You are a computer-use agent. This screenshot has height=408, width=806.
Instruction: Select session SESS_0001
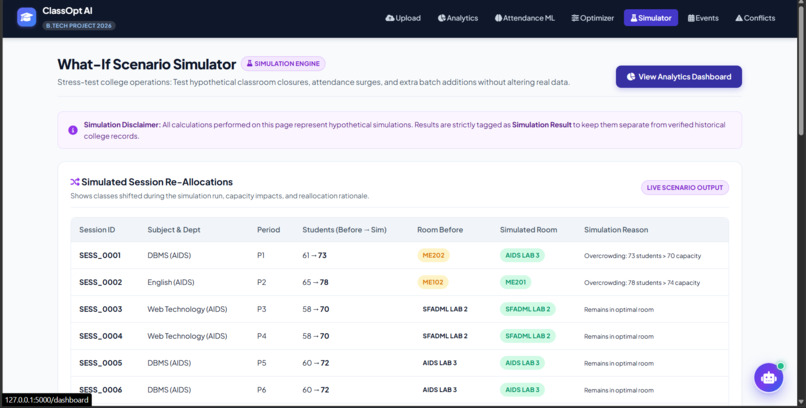[x=100, y=255]
